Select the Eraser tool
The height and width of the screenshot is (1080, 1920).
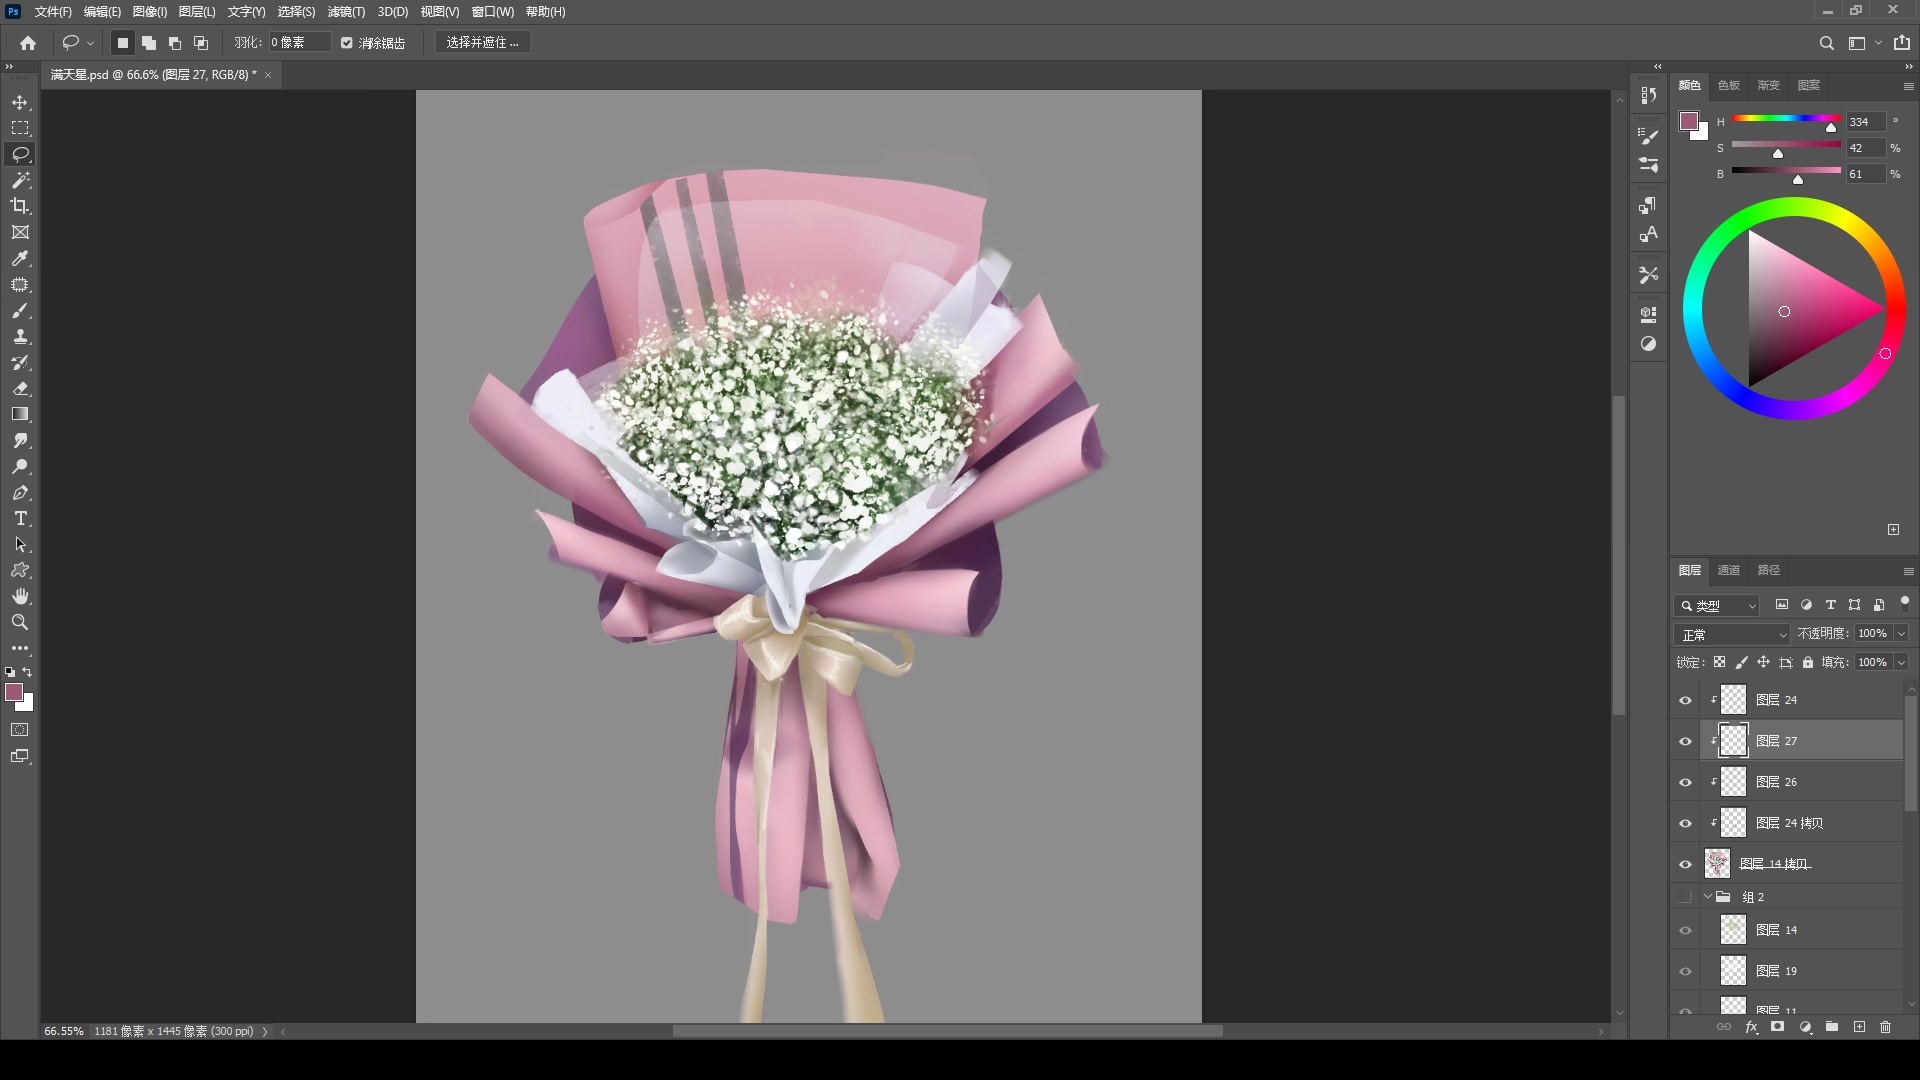(x=20, y=388)
